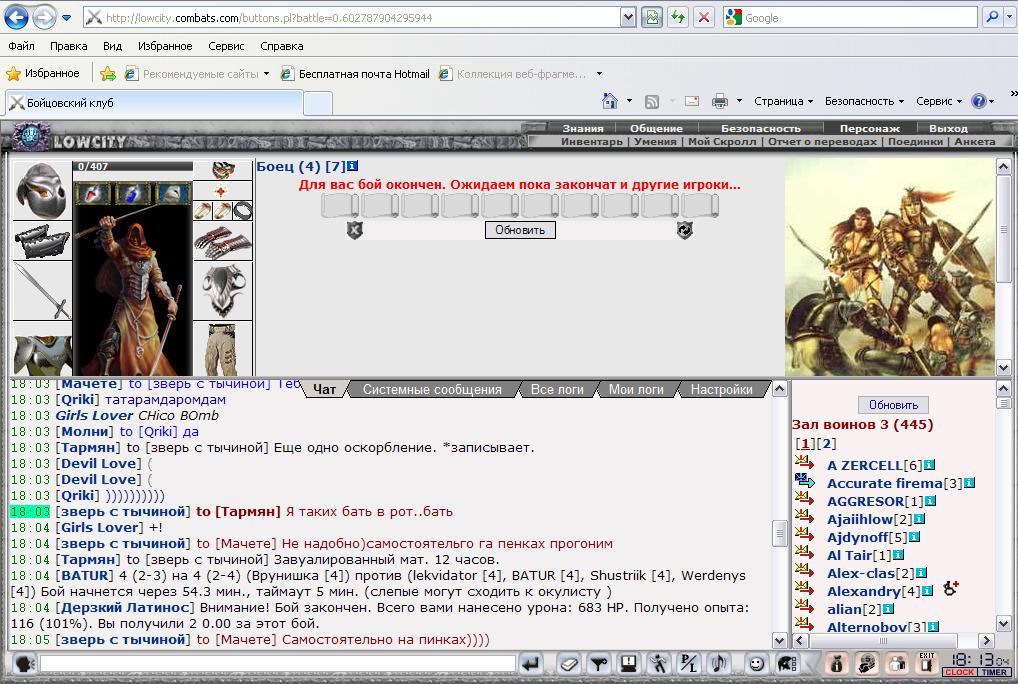Open the Поединки link
The height and width of the screenshot is (684, 1018).
pos(915,141)
